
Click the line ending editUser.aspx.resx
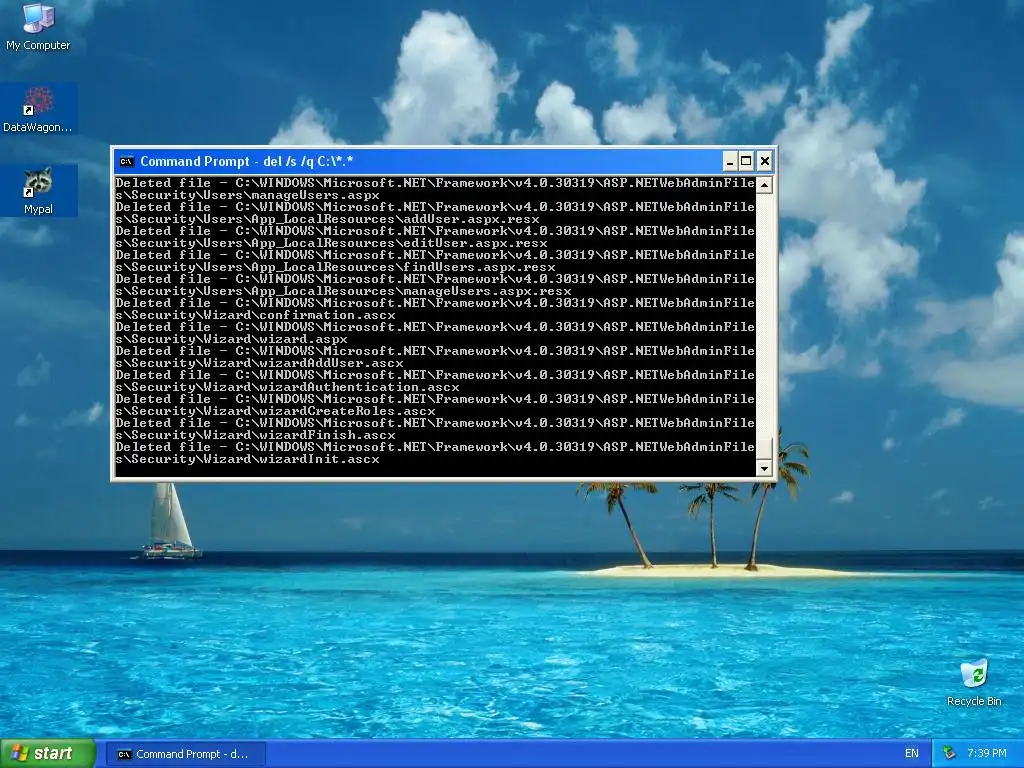331,243
